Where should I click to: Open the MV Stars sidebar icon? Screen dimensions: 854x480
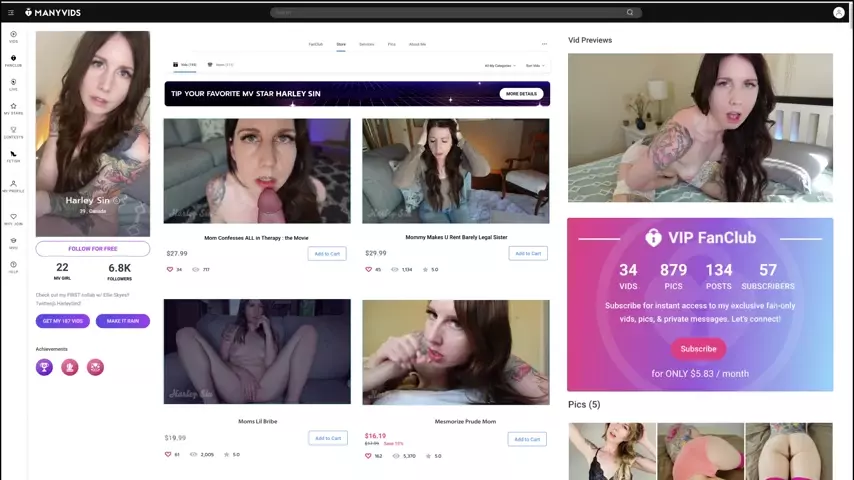click(x=13, y=108)
